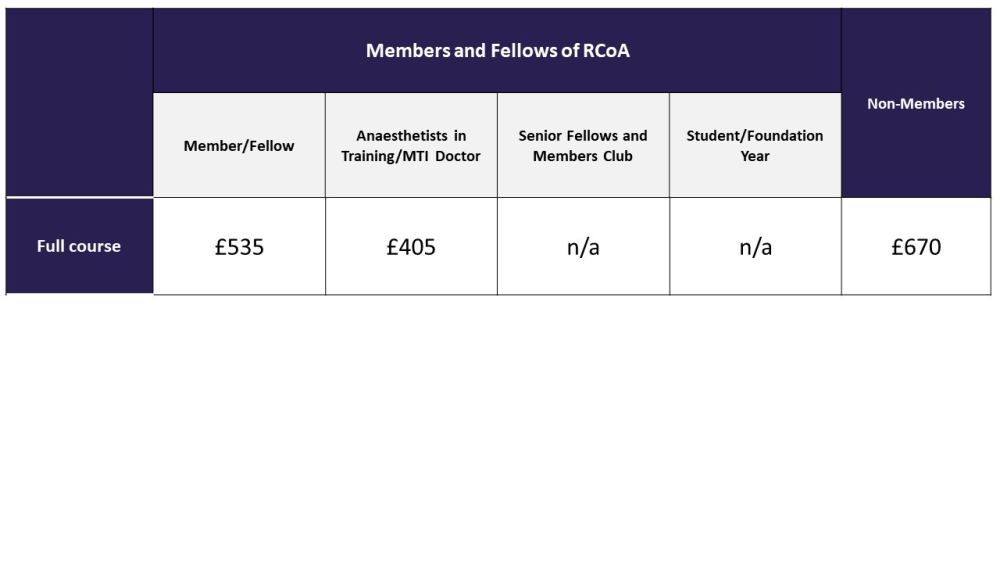Click the Member/Fellow column header
Viewport: 1000px width, 563px height.
[239, 145]
